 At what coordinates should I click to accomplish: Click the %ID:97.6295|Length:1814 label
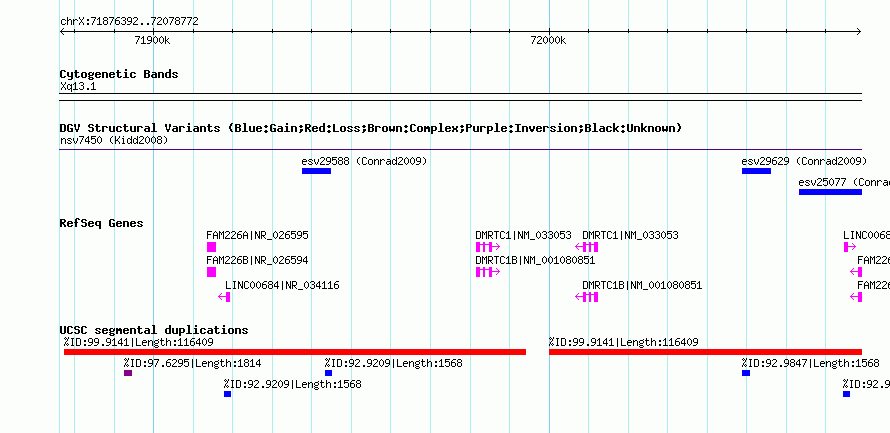(x=192, y=363)
